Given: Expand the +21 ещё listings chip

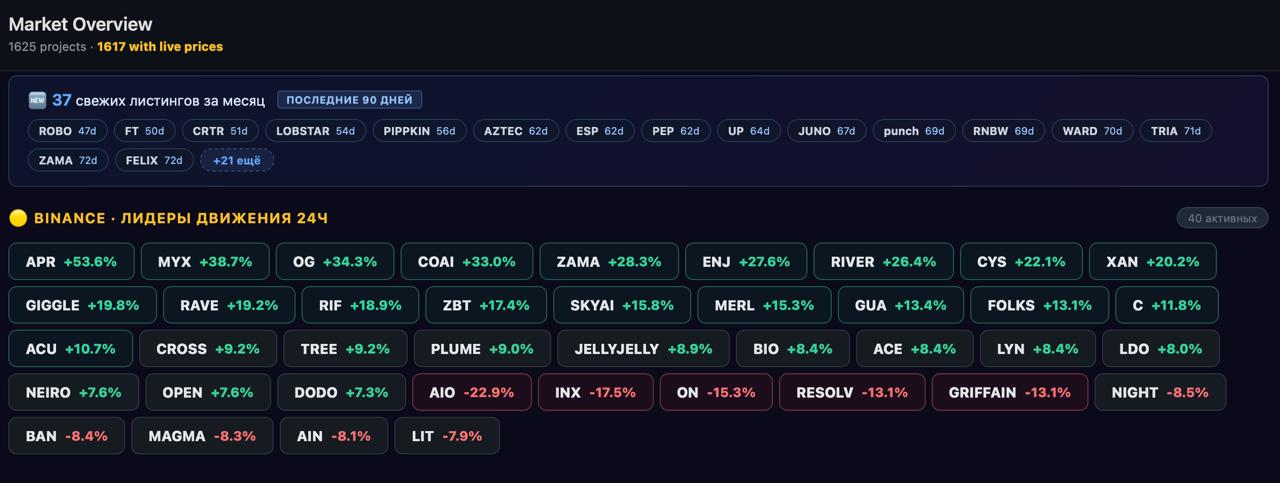Looking at the screenshot, I should 237,160.
